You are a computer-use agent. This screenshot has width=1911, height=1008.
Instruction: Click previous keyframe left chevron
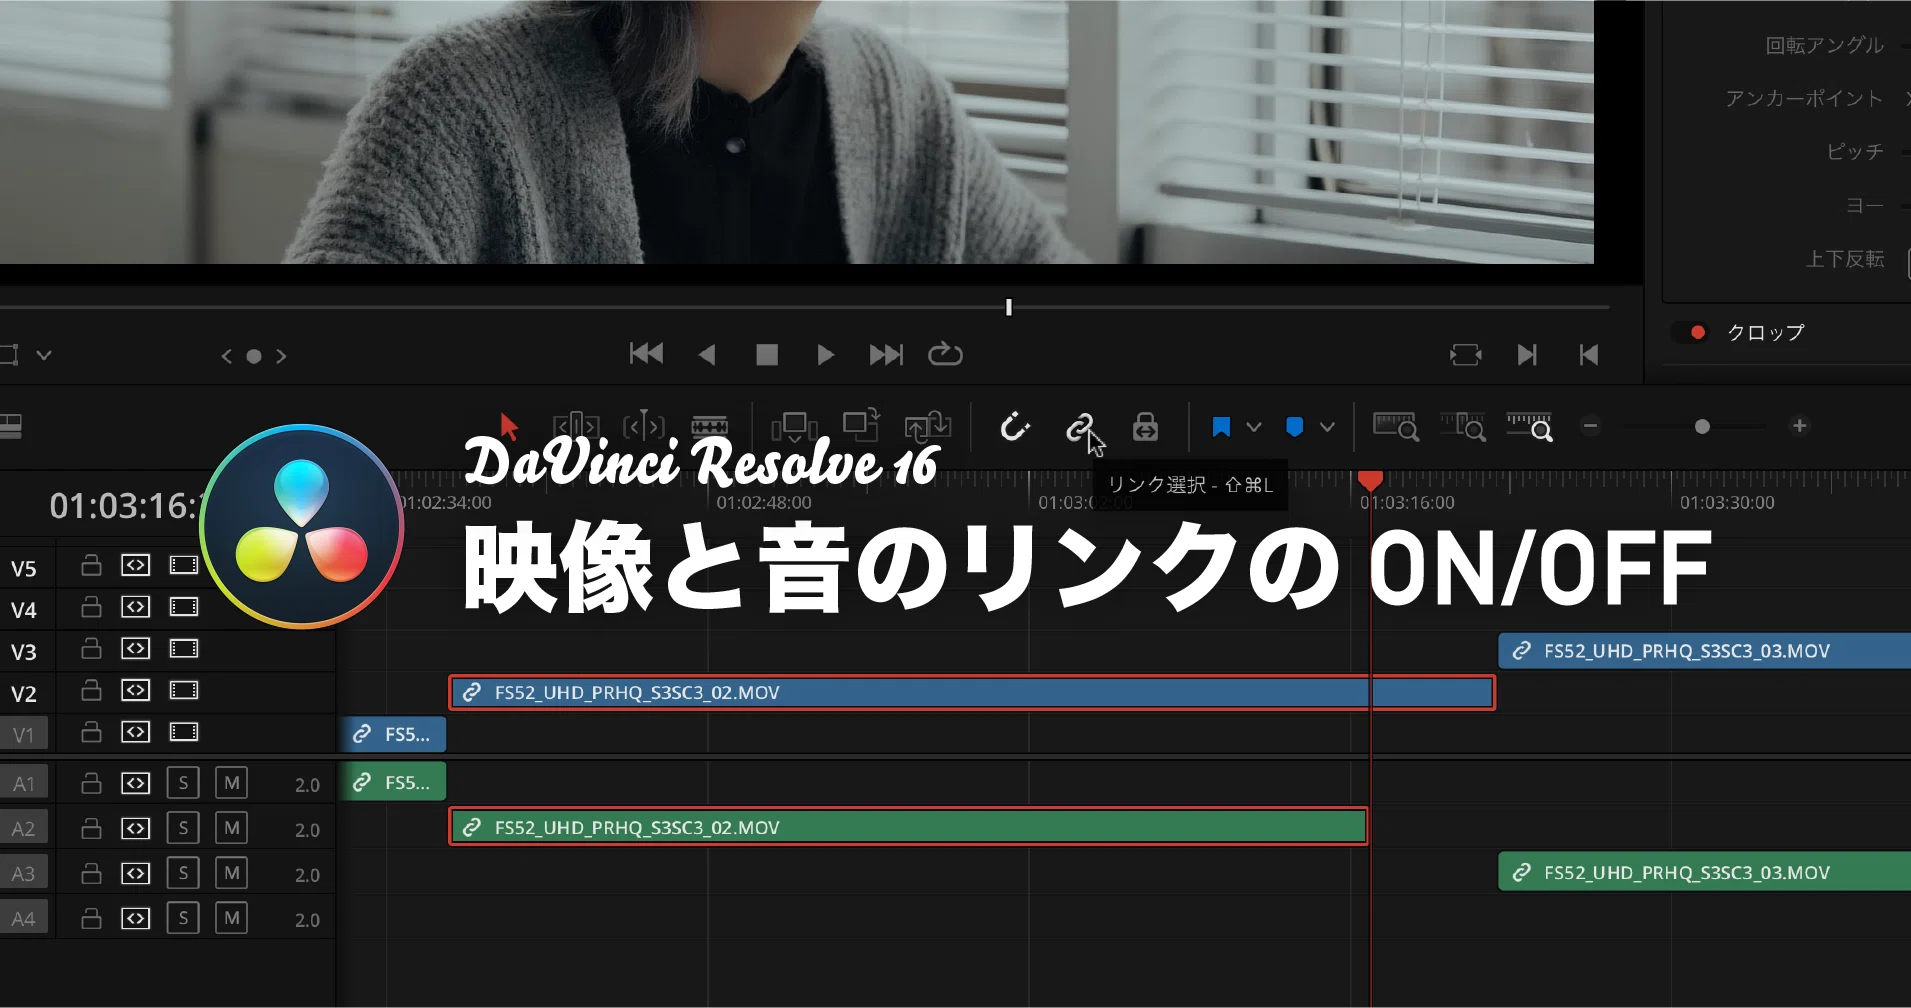point(227,356)
